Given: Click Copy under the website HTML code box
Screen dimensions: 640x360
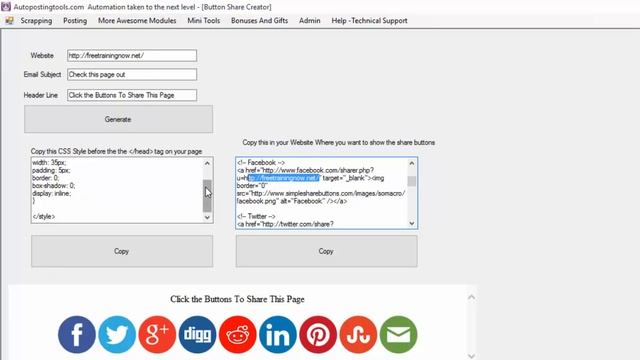Looking at the screenshot, I should [327, 251].
